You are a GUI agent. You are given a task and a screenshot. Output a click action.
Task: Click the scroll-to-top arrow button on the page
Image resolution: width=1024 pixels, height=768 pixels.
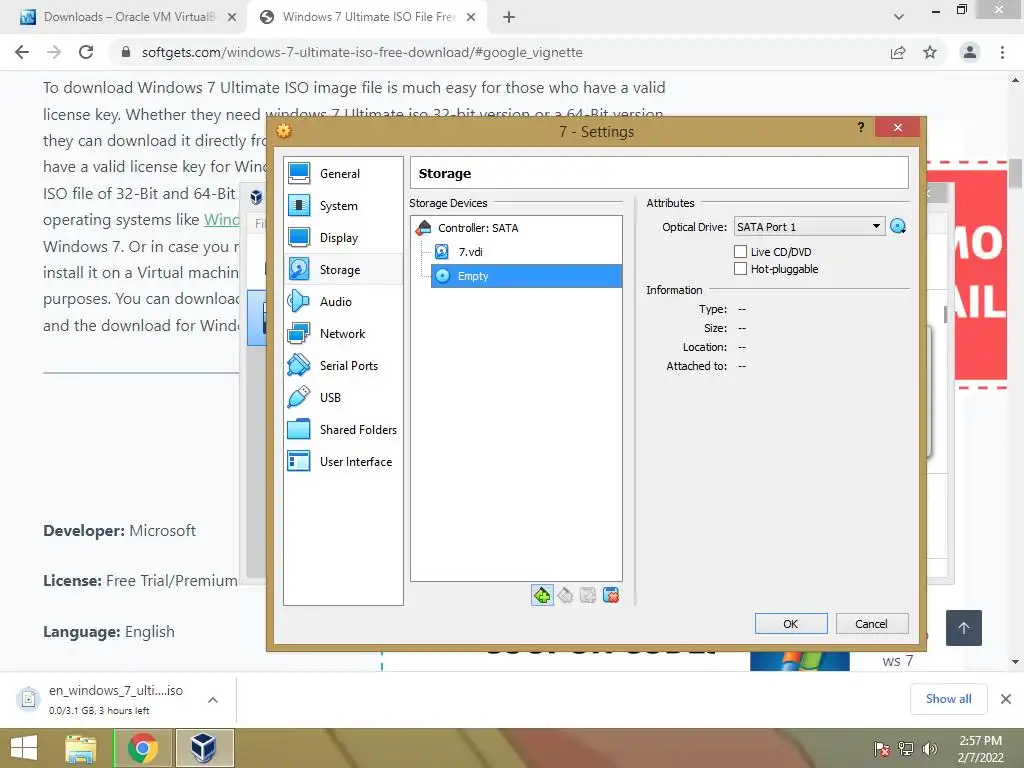(964, 628)
